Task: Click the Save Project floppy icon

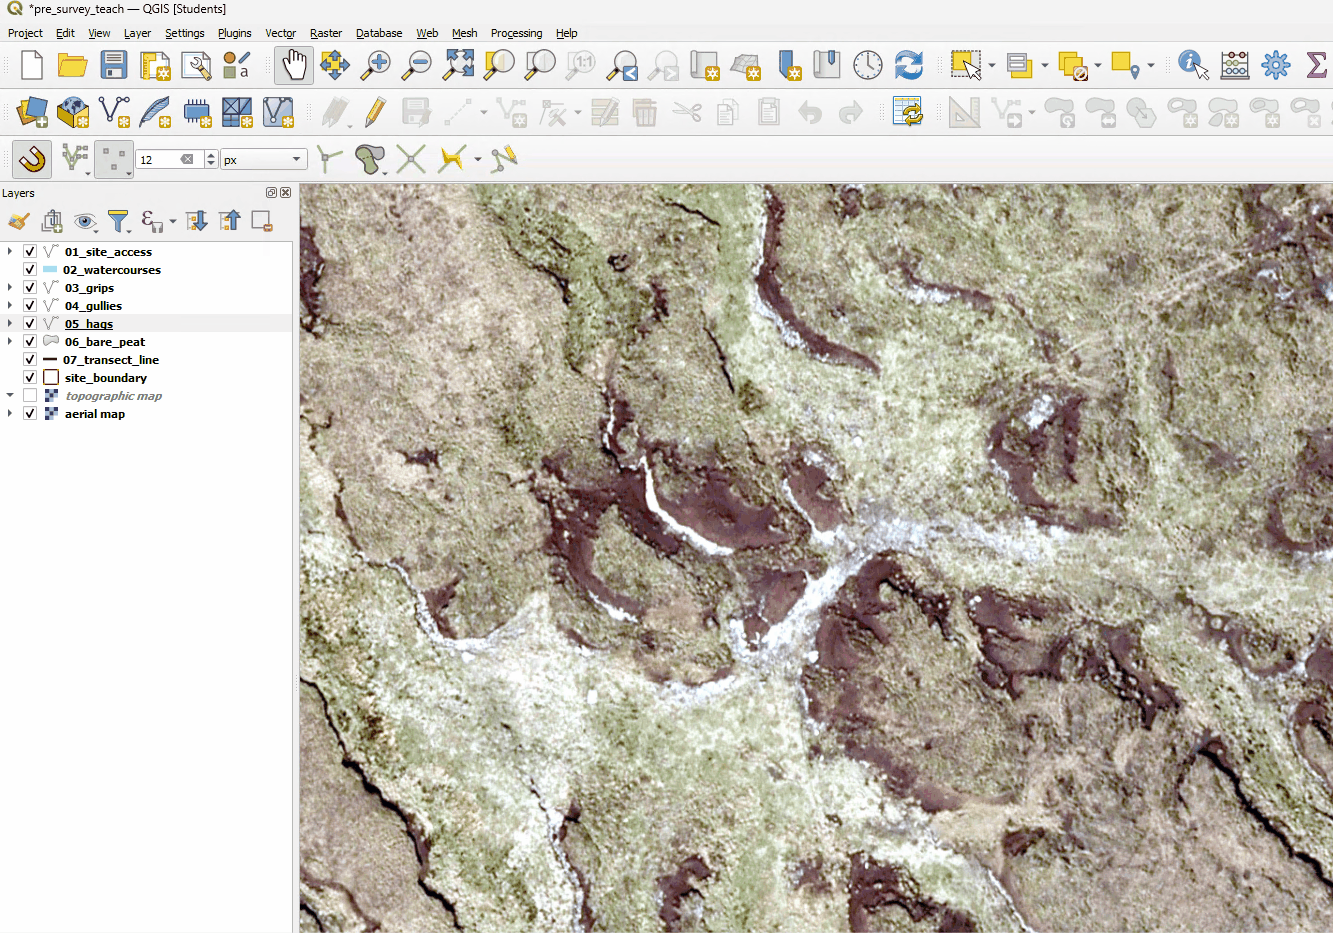Action: click(114, 66)
